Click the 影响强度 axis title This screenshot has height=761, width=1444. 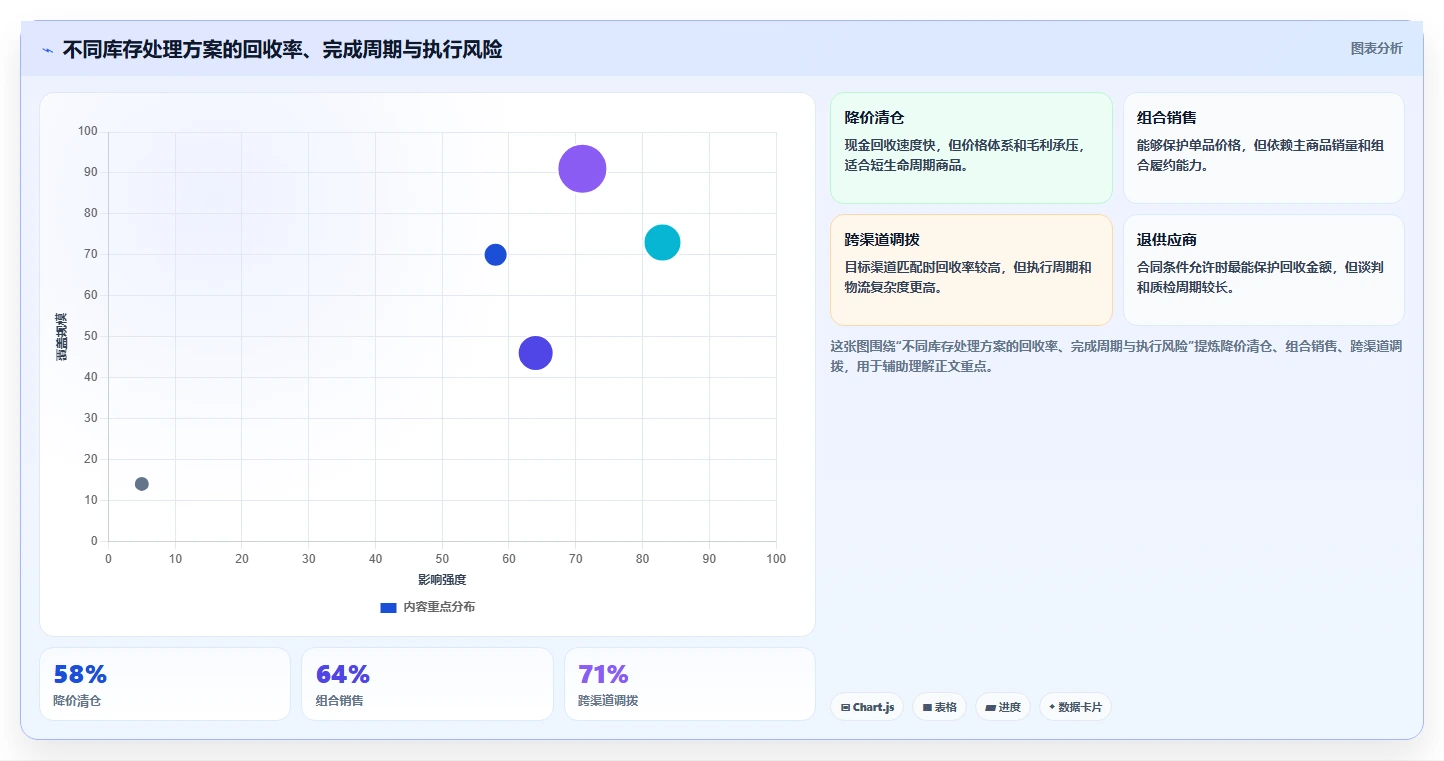pos(442,580)
